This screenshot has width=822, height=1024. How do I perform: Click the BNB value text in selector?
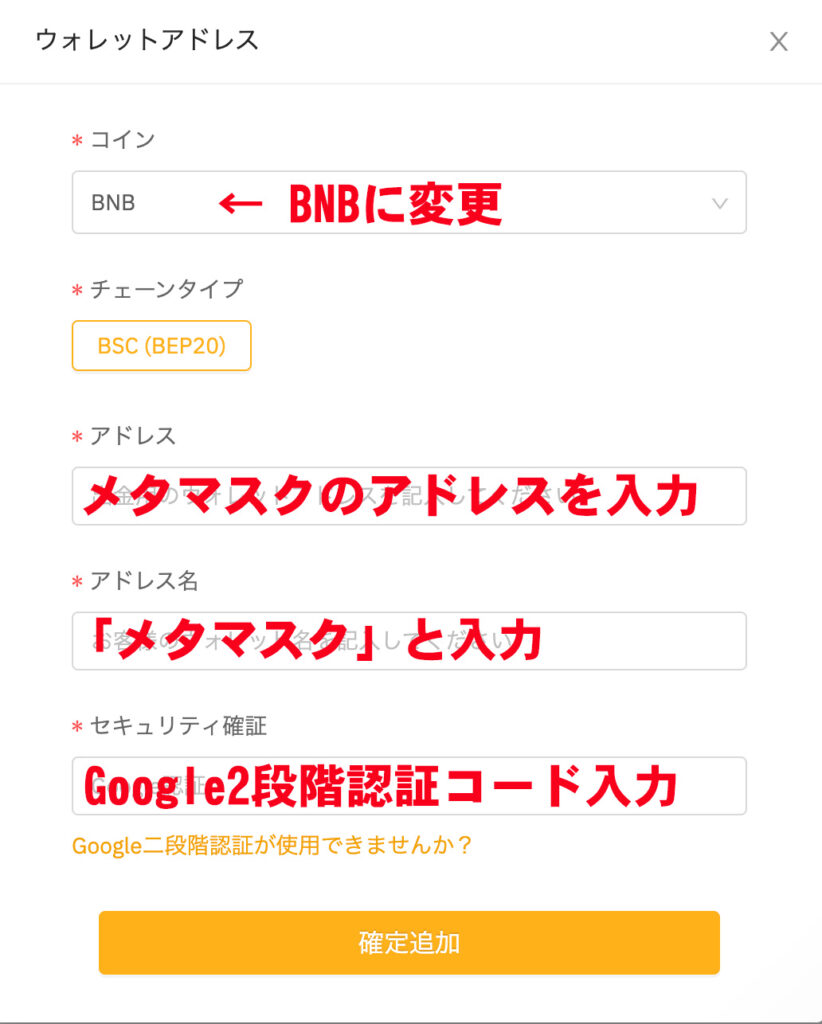point(113,203)
